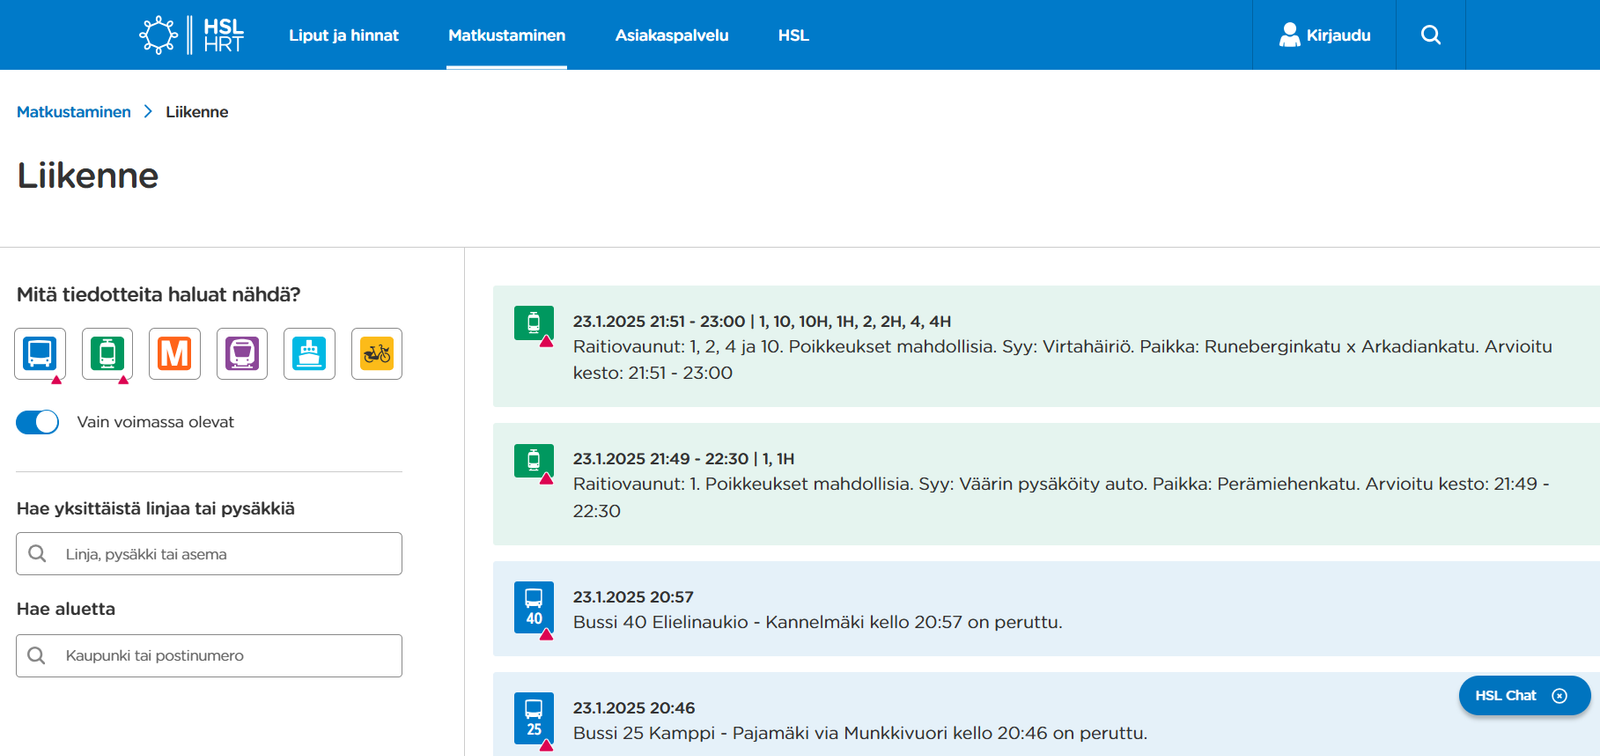Open 'Liput ja hinnat' menu

click(343, 35)
